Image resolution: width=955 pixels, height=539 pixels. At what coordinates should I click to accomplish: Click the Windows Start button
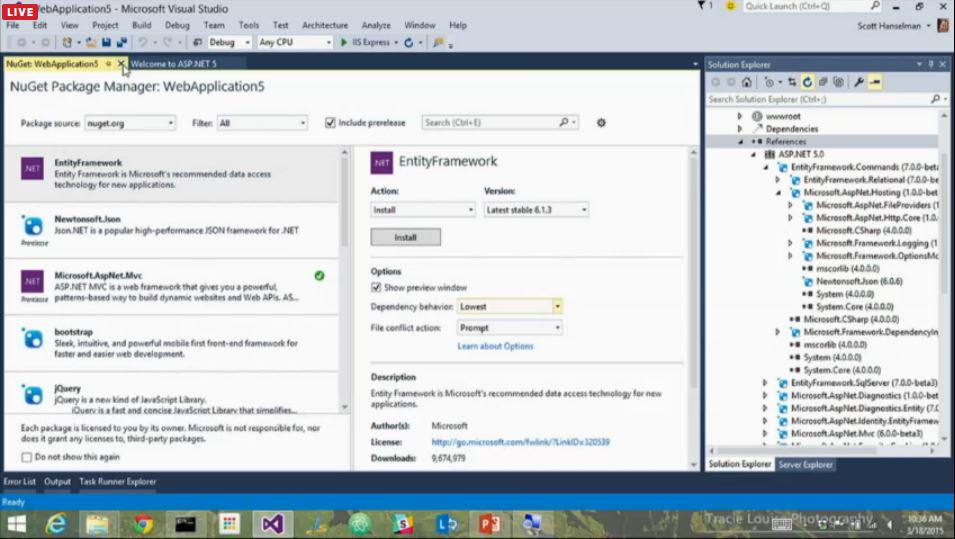click(x=16, y=524)
